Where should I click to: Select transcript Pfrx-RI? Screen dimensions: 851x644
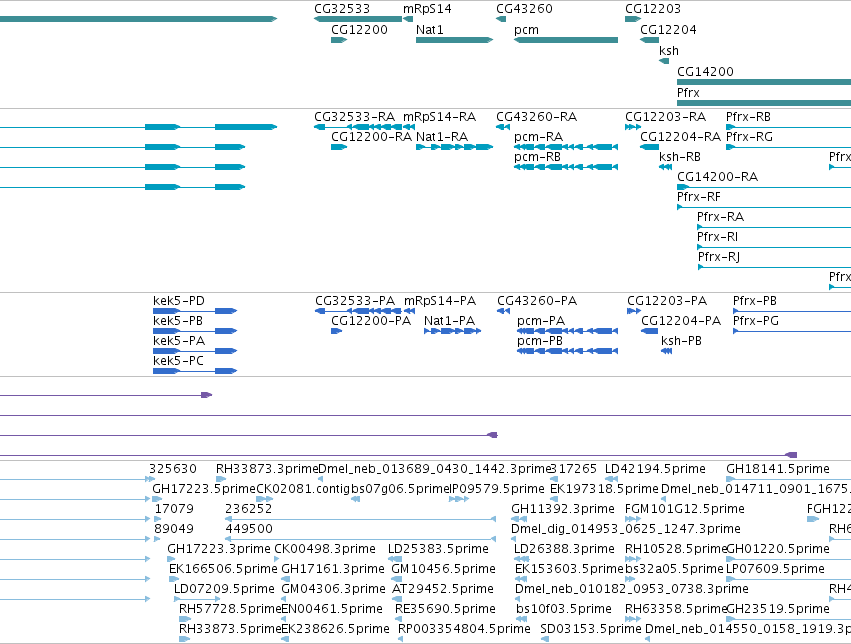[717, 237]
